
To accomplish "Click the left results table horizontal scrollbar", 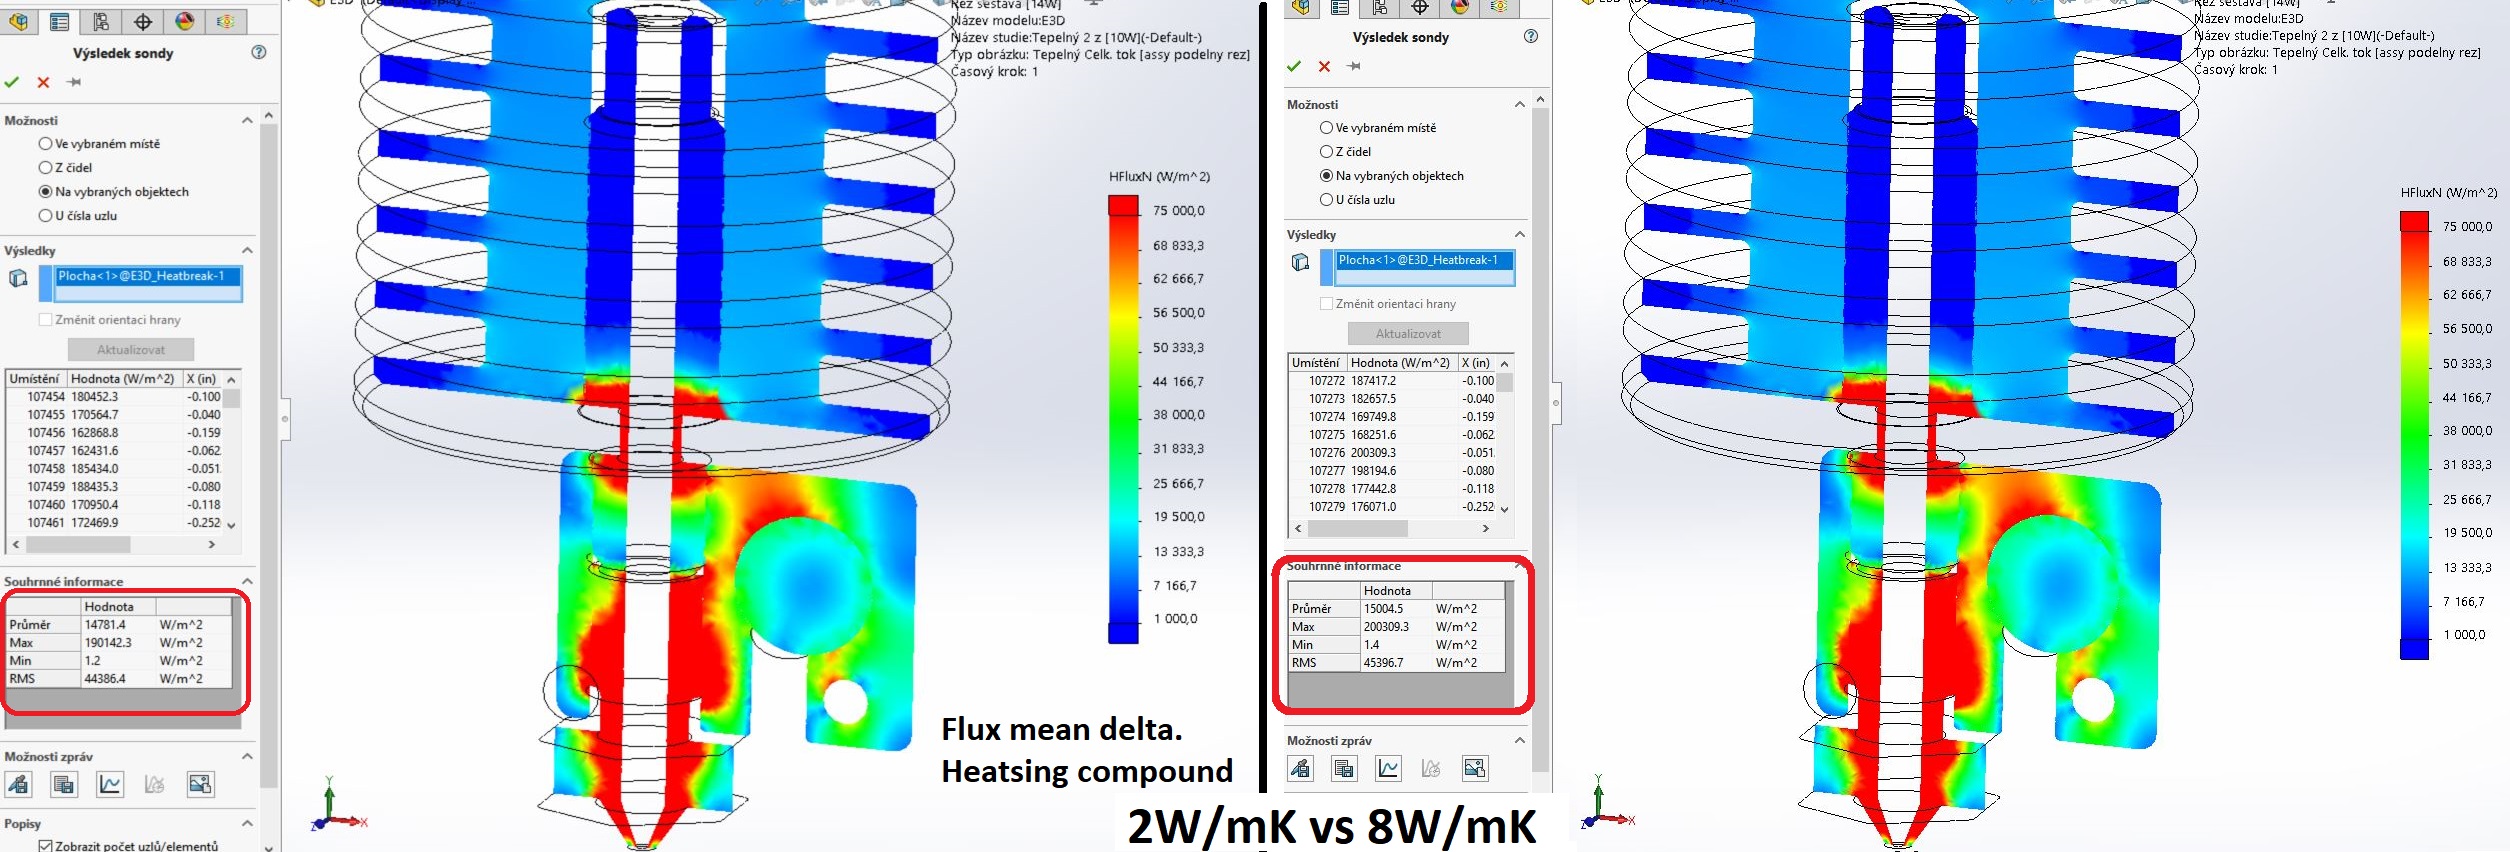I will click(x=78, y=544).
